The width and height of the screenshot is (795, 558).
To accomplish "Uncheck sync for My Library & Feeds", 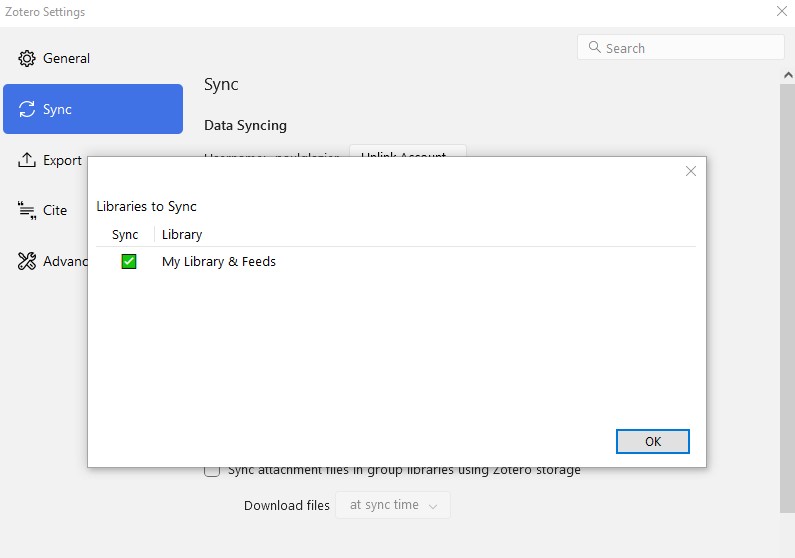I will click(129, 262).
